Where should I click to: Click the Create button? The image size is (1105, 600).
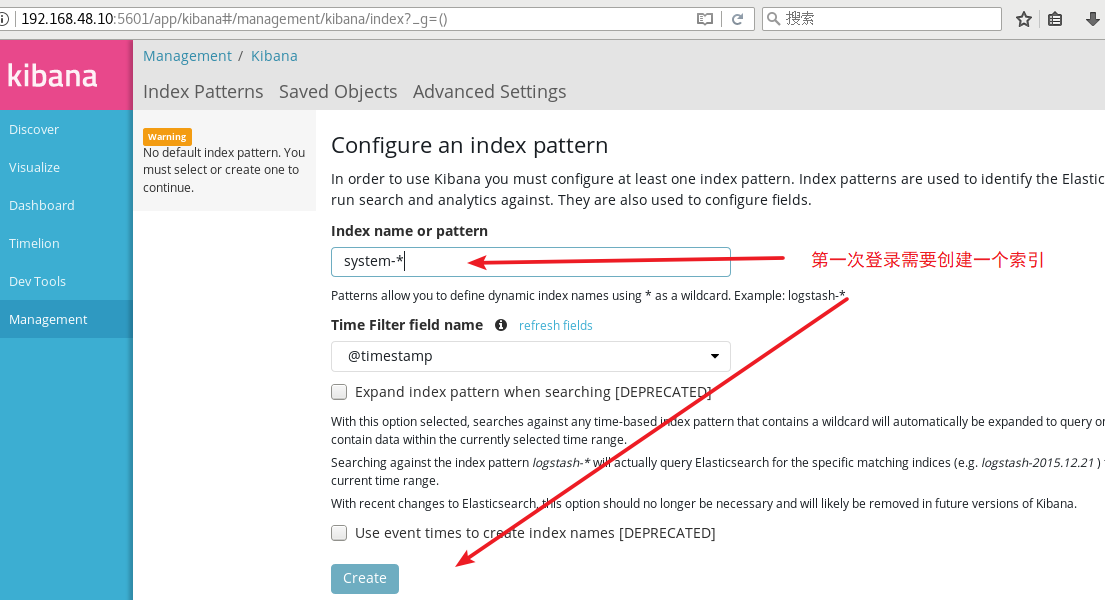pyautogui.click(x=365, y=578)
